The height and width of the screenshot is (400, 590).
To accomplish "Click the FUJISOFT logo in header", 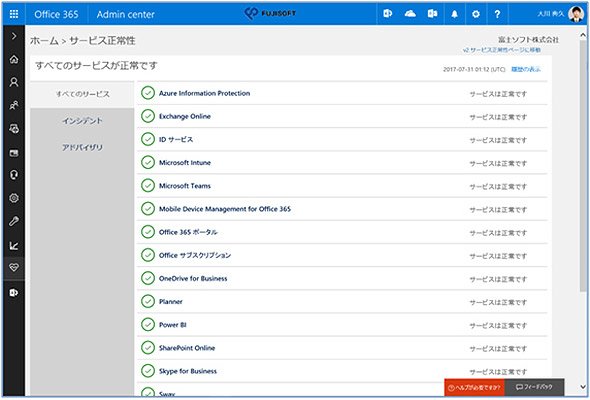I will click(x=270, y=13).
